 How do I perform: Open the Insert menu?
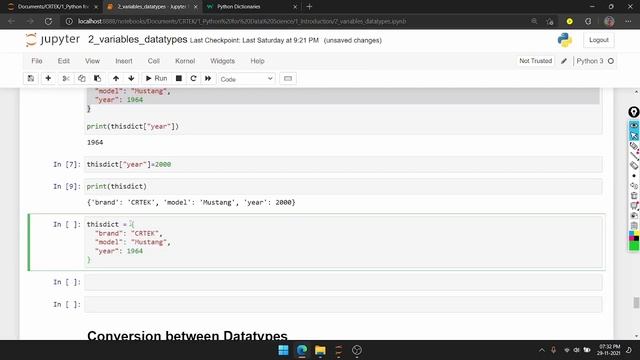124,61
